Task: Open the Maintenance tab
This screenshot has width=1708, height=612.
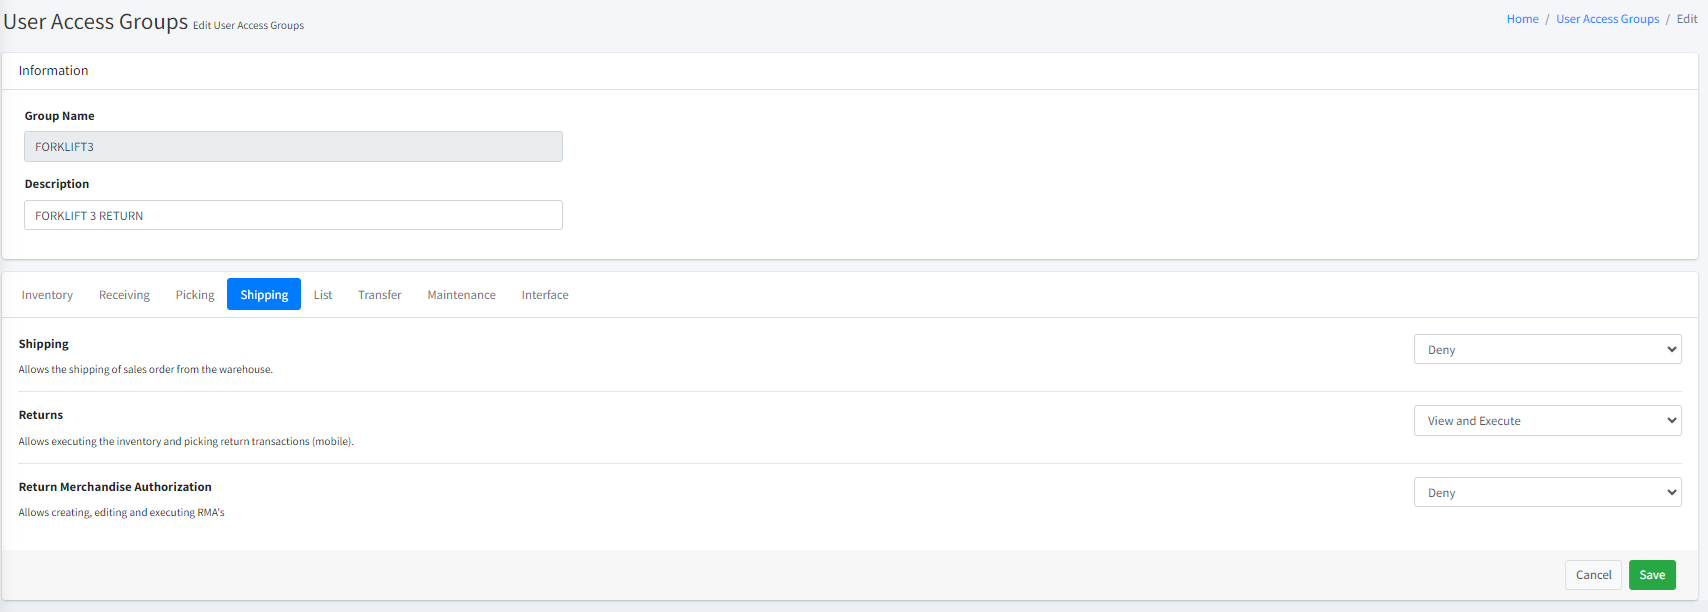Action: [461, 295]
